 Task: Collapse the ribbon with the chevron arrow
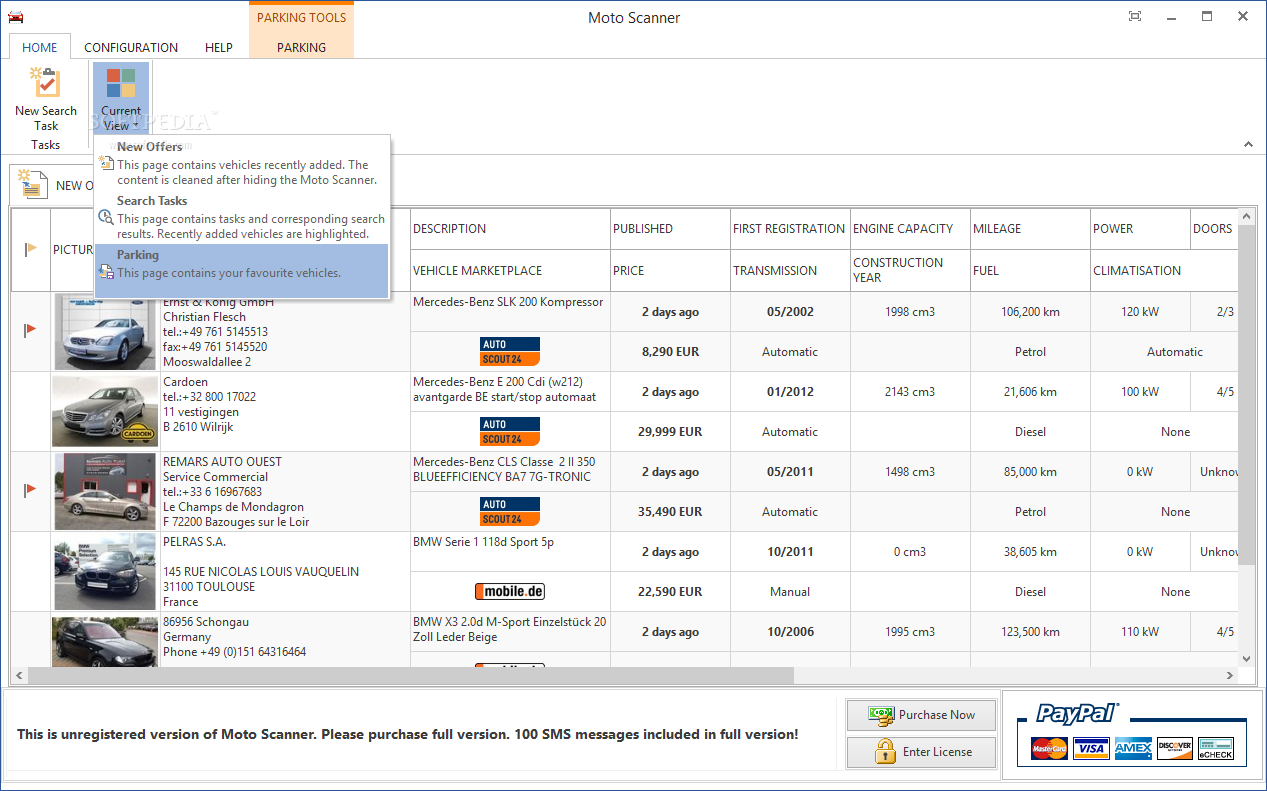pos(1247,144)
